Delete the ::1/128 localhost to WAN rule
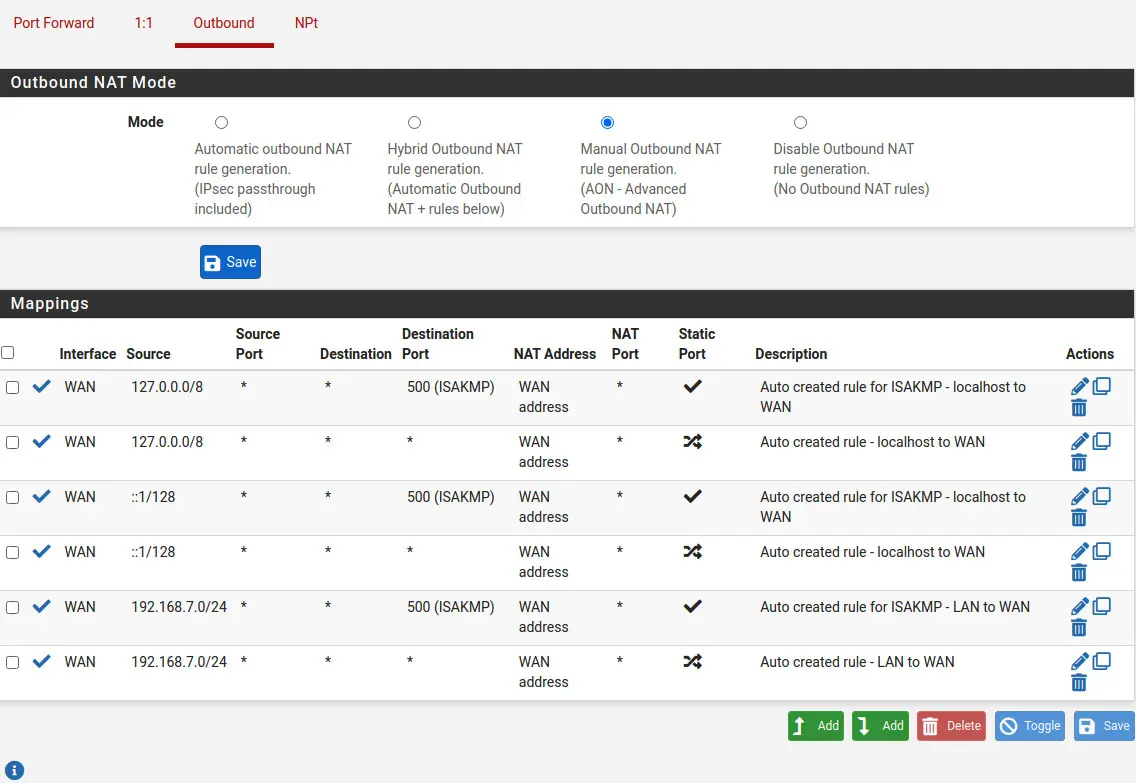The height and width of the screenshot is (783, 1136). 1079,573
